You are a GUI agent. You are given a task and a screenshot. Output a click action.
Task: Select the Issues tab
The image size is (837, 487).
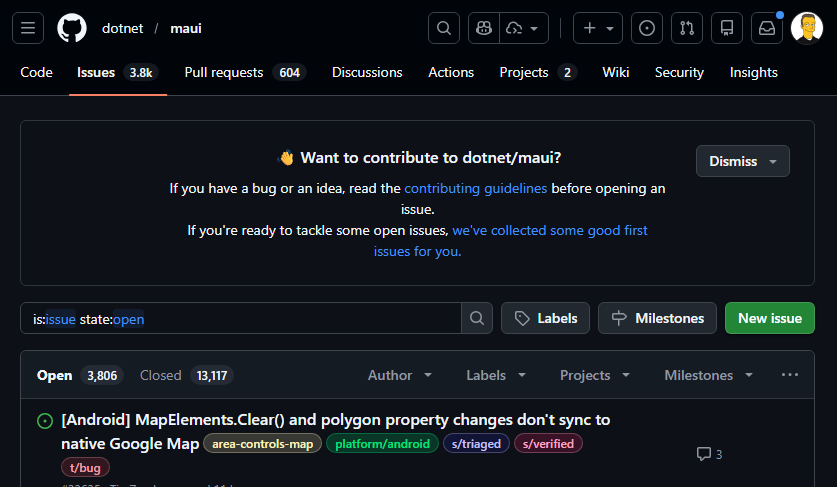(117, 72)
